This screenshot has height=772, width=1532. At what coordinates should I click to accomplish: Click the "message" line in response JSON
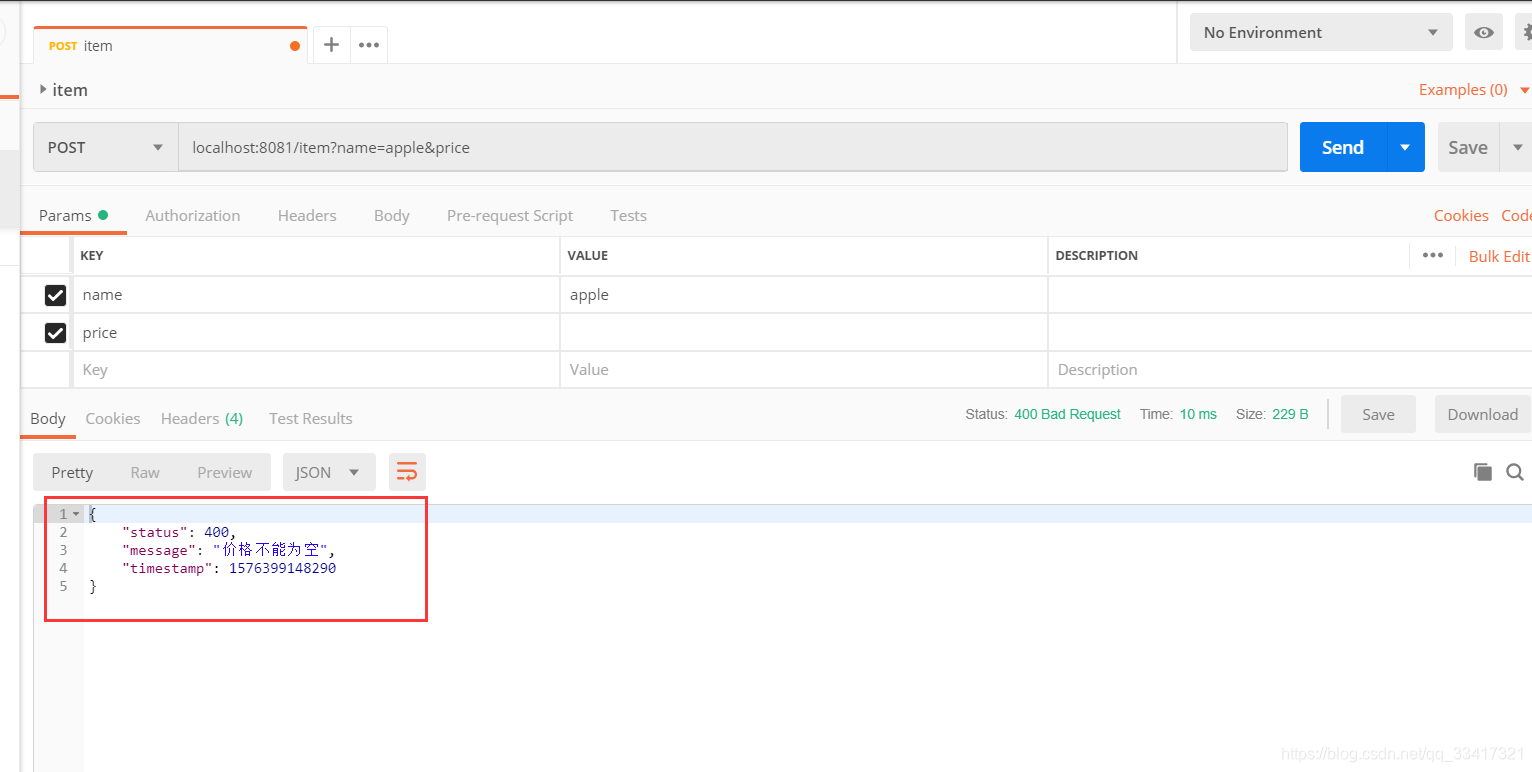coord(229,550)
